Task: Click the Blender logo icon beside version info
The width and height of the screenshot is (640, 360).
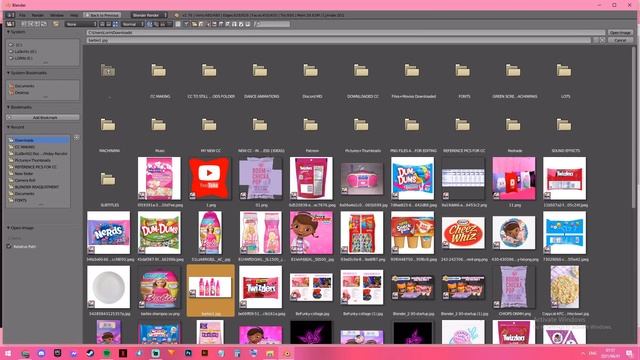Action: pyautogui.click(x=177, y=15)
